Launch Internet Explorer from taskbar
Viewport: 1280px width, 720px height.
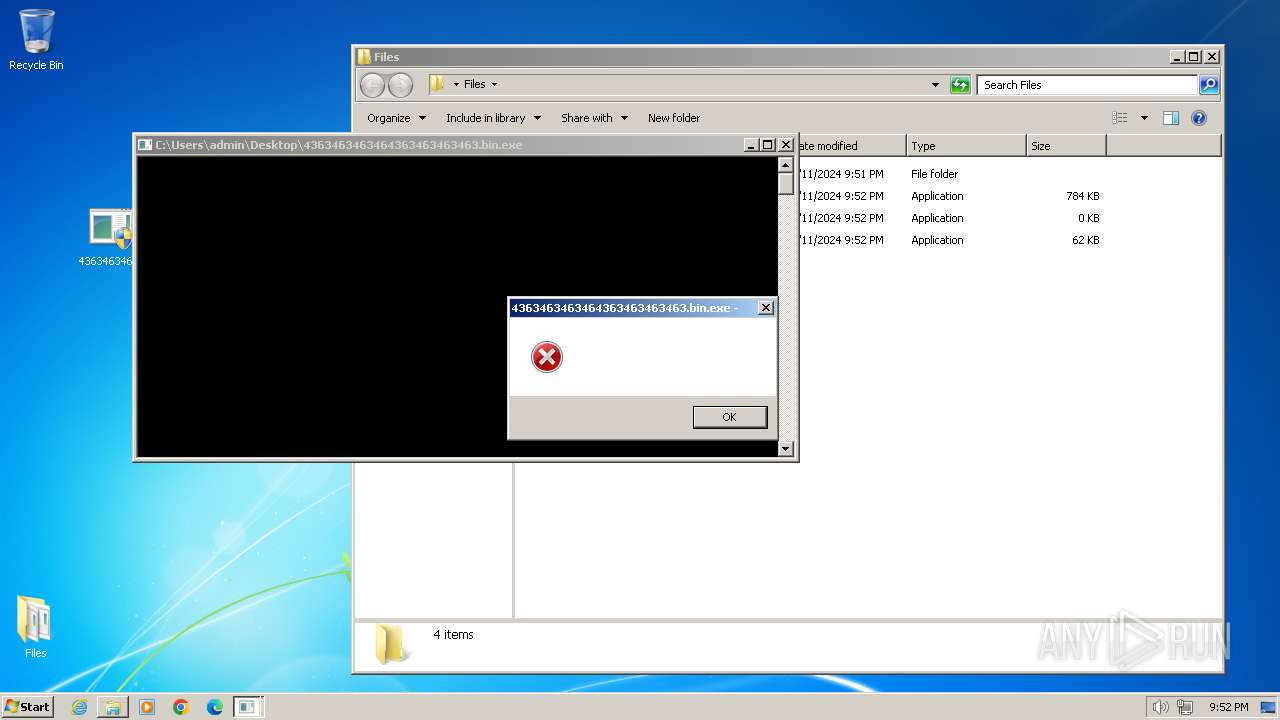tap(79, 707)
